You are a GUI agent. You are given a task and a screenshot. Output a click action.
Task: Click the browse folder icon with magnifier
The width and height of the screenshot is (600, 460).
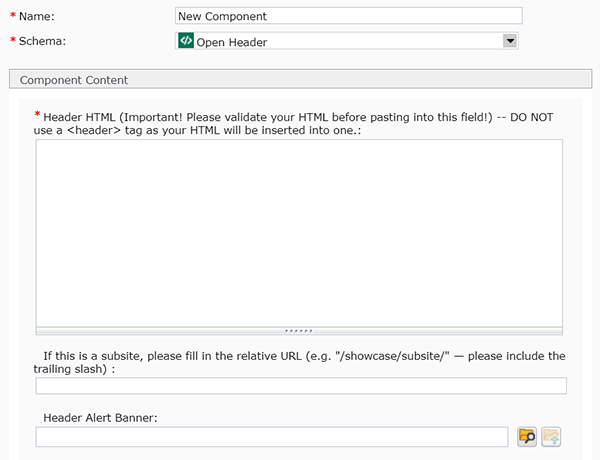point(527,436)
